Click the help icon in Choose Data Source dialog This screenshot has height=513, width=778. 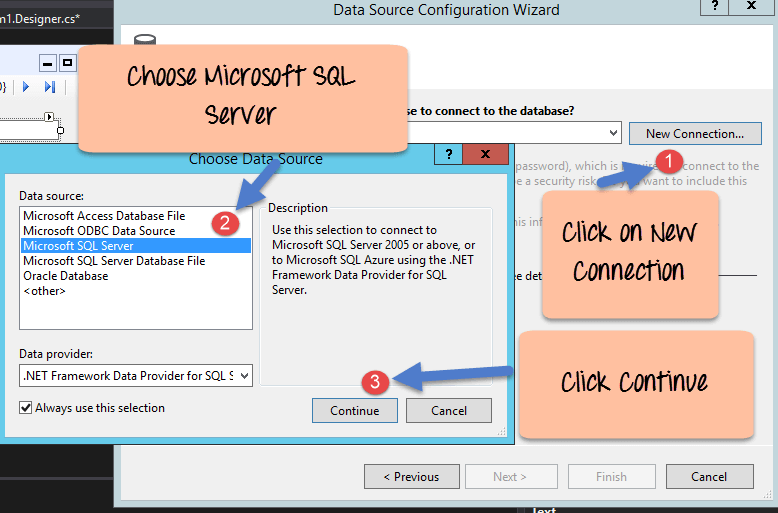[449, 155]
